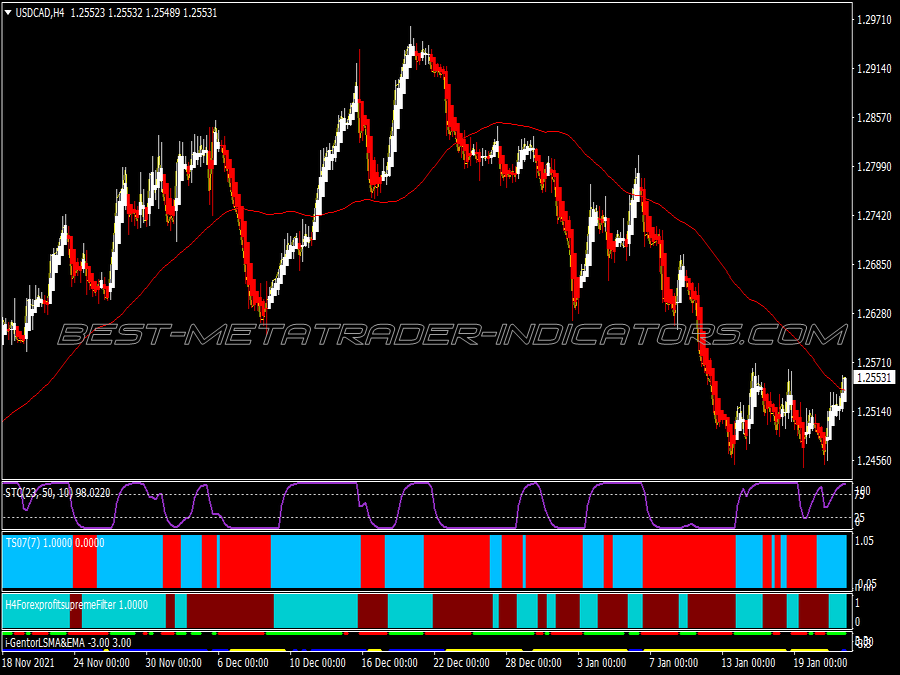Select the 6 Dec 00:00 time label
The image size is (900, 675).
click(243, 663)
